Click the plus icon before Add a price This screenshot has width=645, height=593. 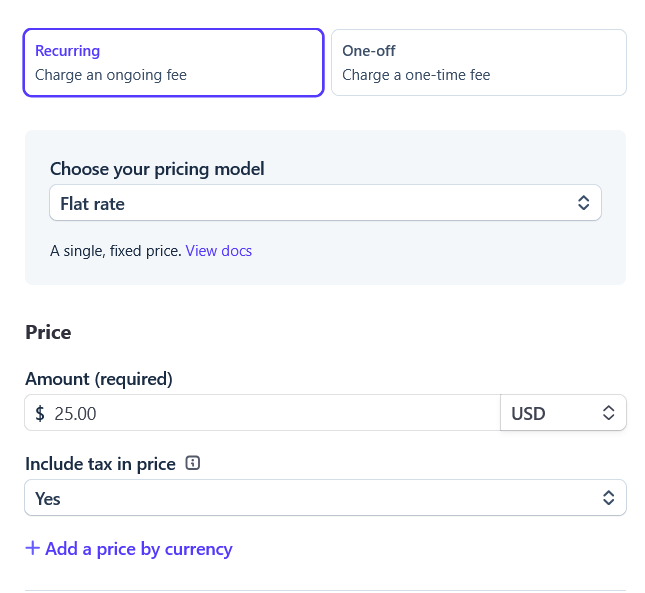(32, 548)
